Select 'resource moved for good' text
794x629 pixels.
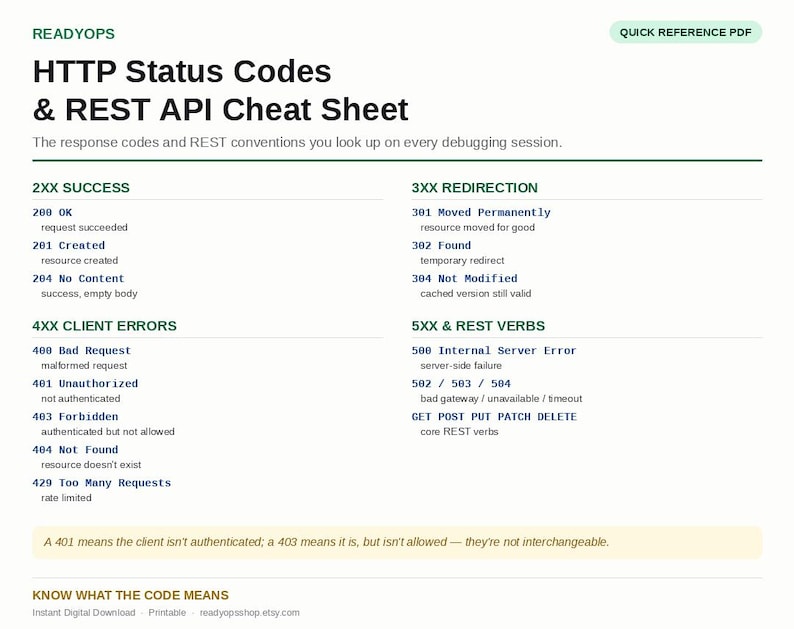478,227
